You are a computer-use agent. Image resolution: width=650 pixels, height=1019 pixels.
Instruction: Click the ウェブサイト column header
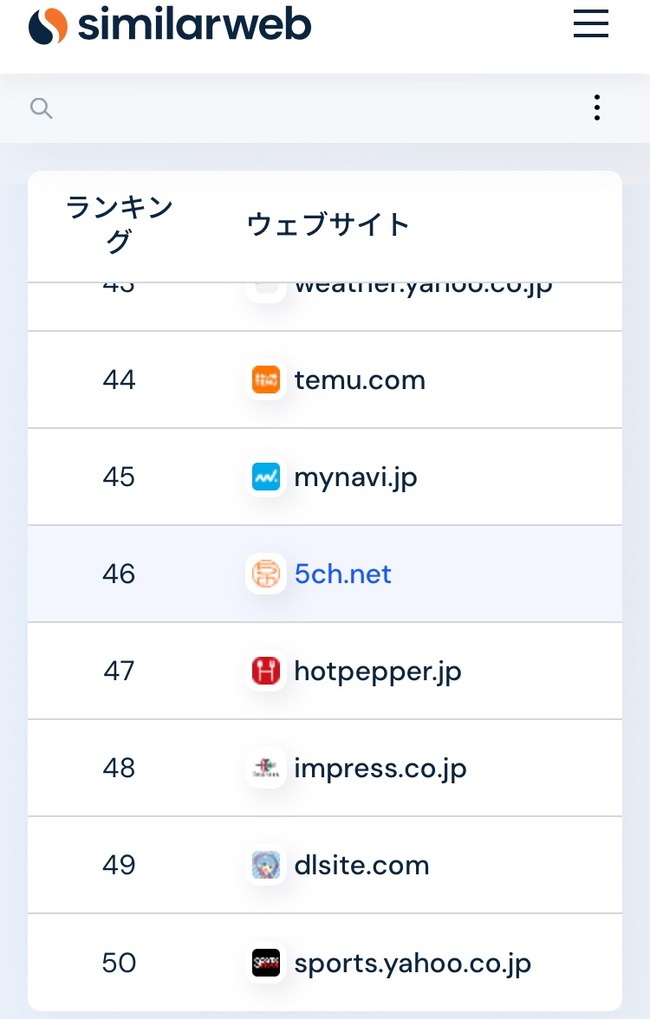tap(328, 225)
